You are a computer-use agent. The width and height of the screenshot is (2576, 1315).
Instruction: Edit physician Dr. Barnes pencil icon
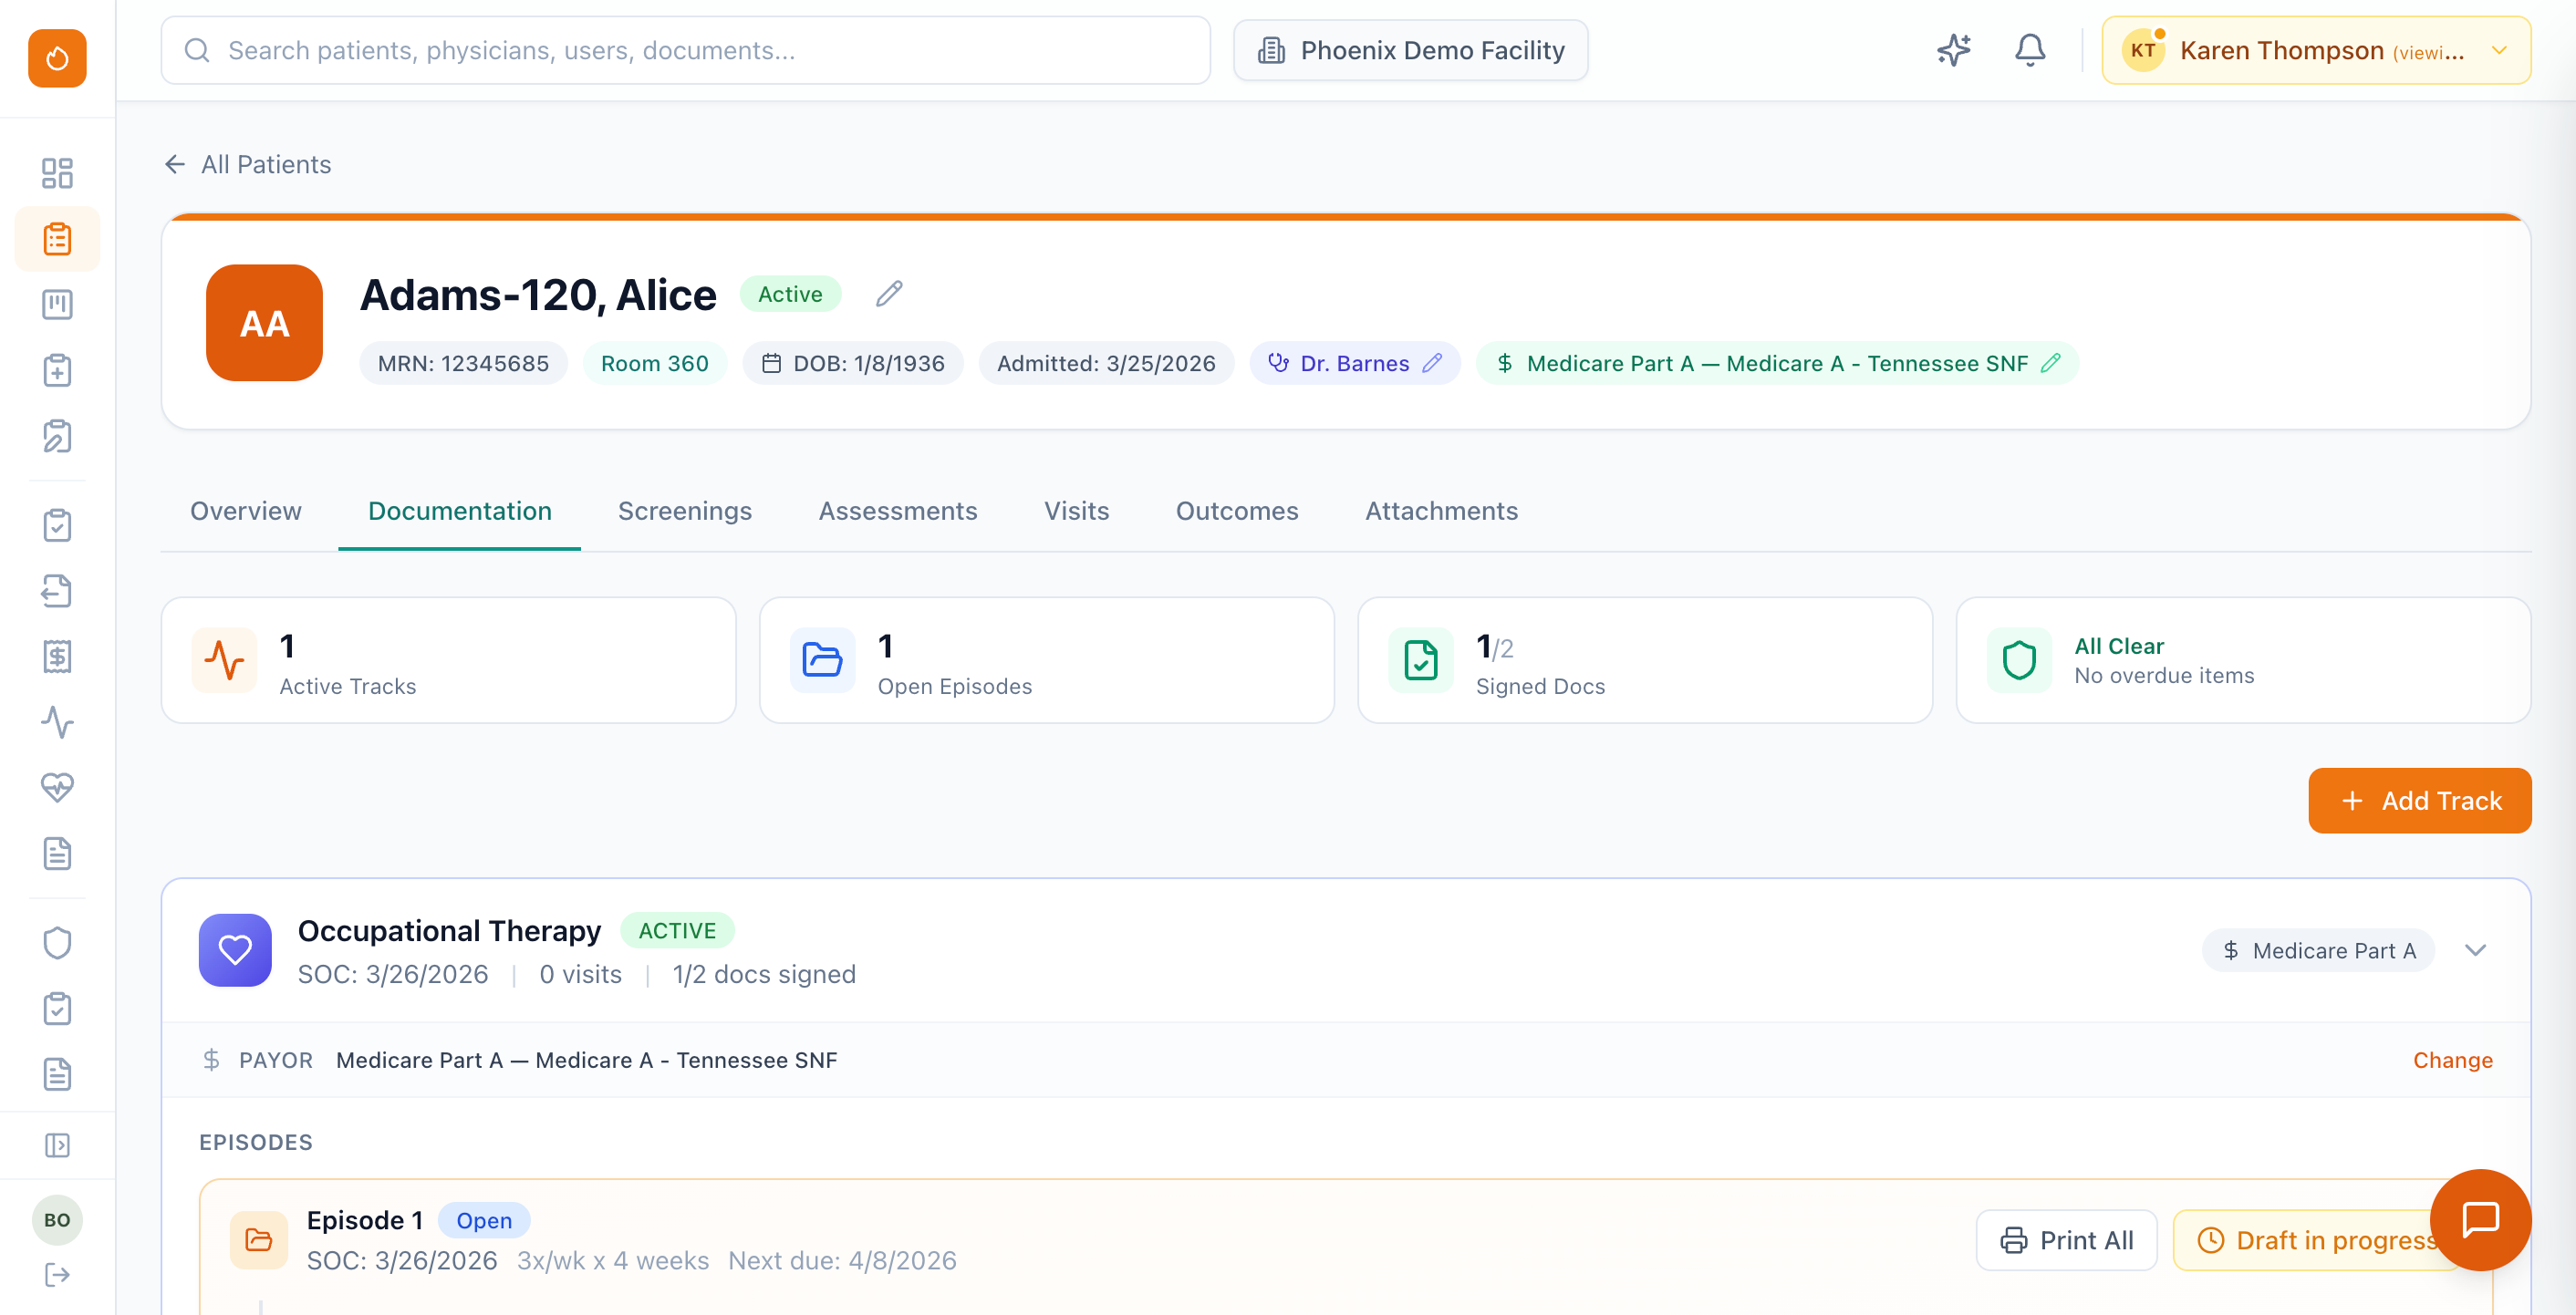click(1432, 363)
